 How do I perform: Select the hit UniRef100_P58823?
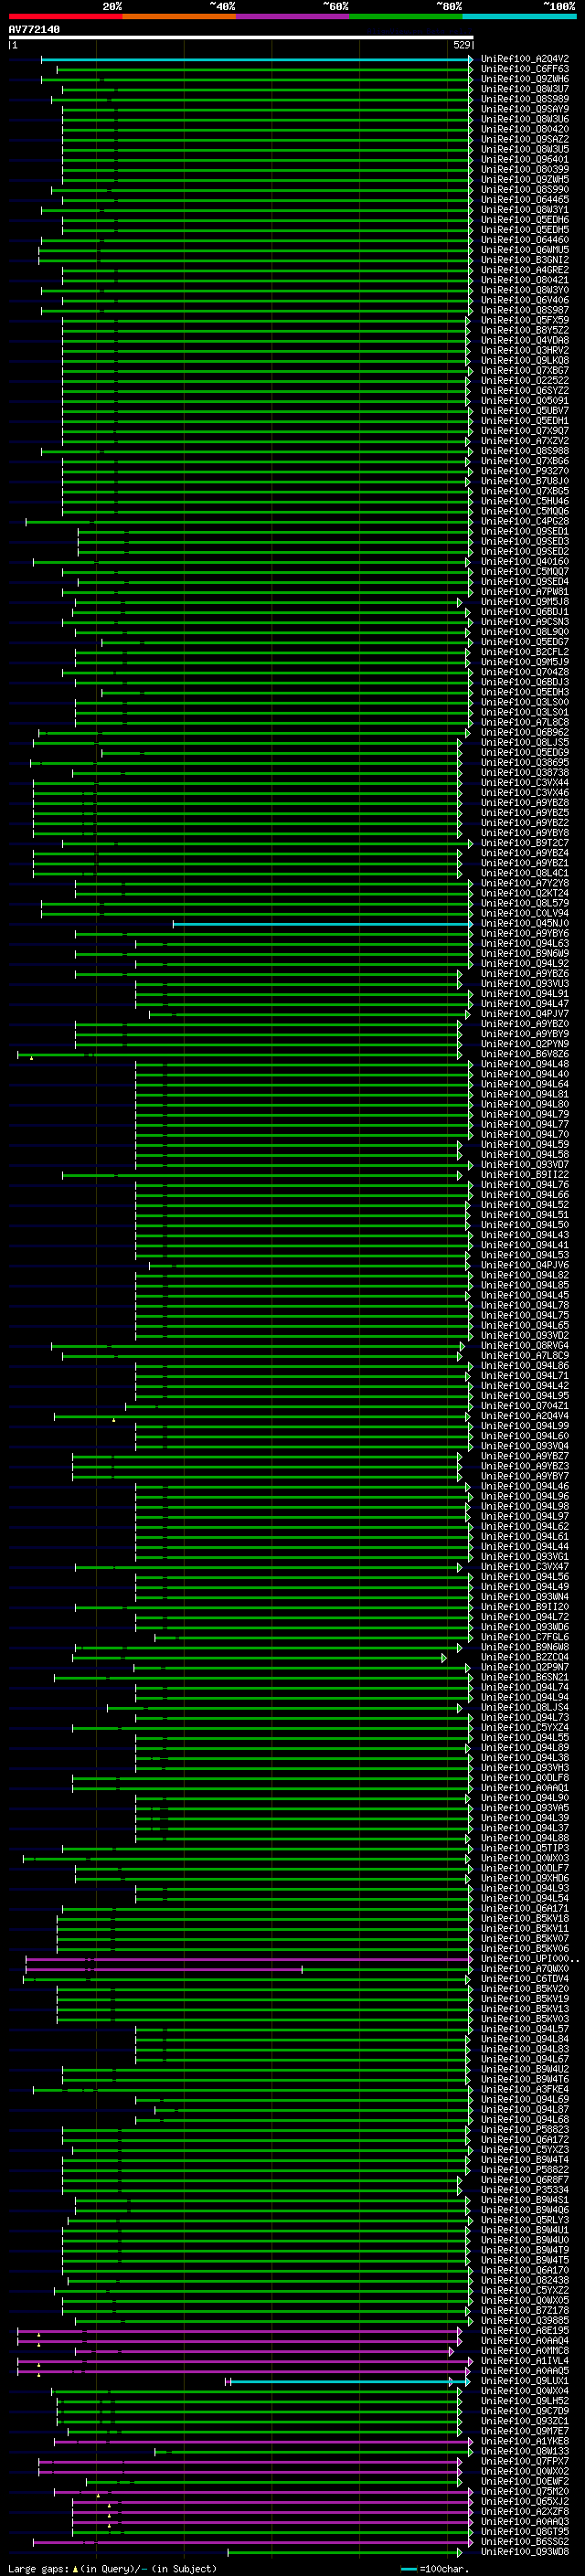point(525,2132)
